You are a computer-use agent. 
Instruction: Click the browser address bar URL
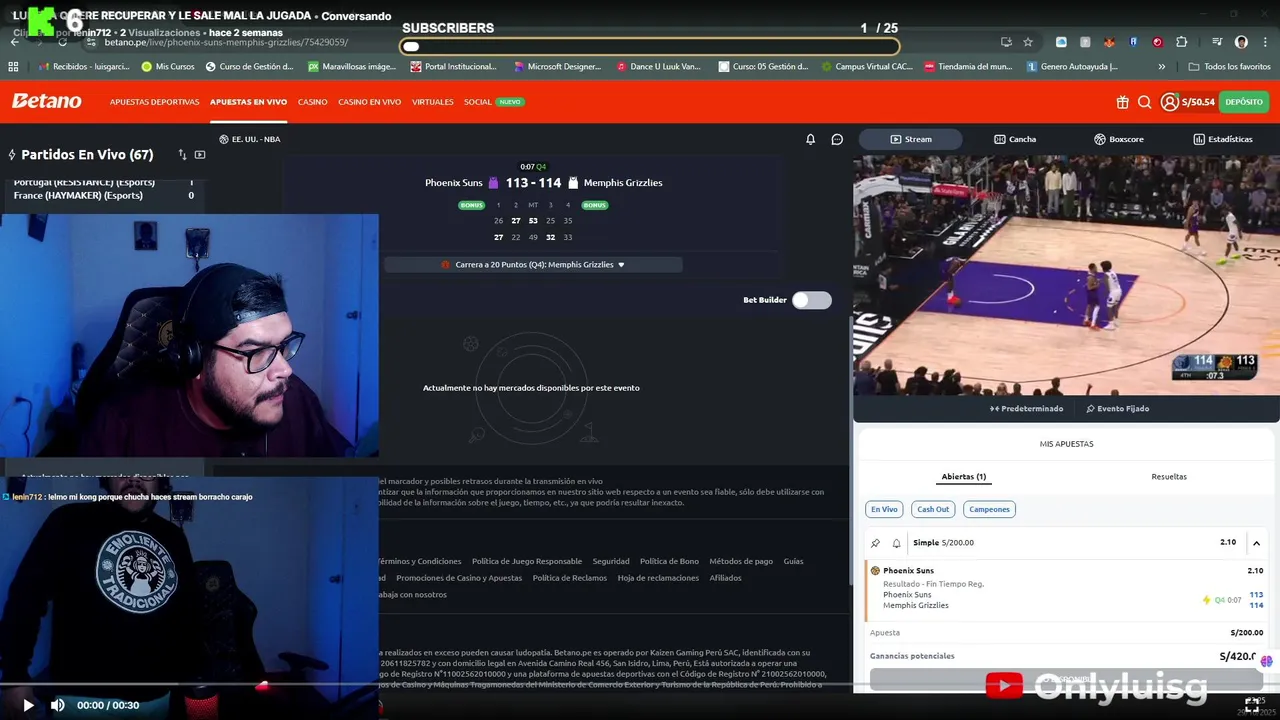tap(226, 42)
